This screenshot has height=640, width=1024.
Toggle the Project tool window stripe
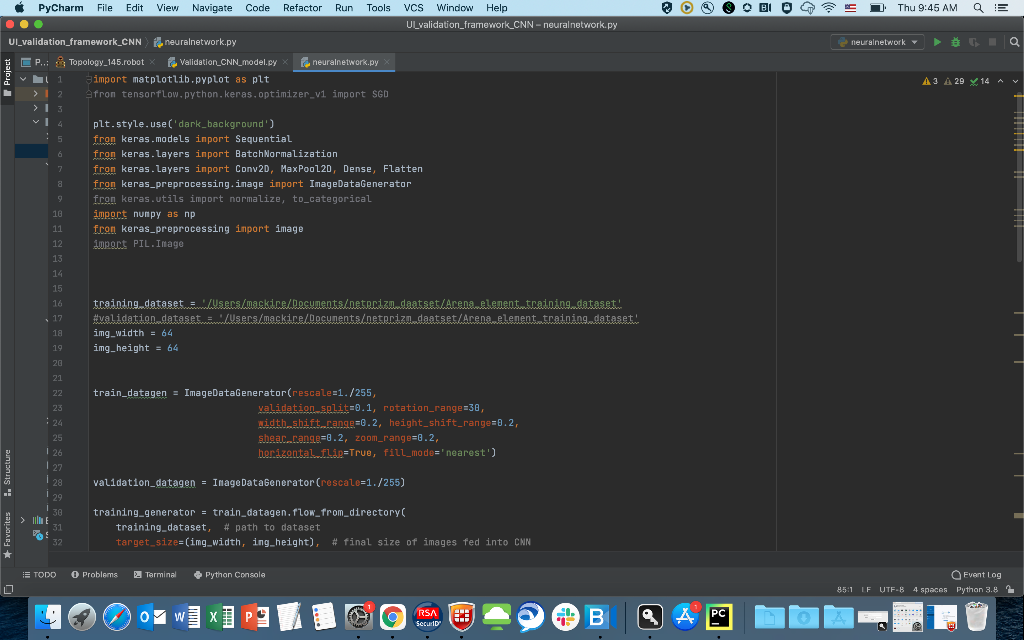click(x=8, y=72)
